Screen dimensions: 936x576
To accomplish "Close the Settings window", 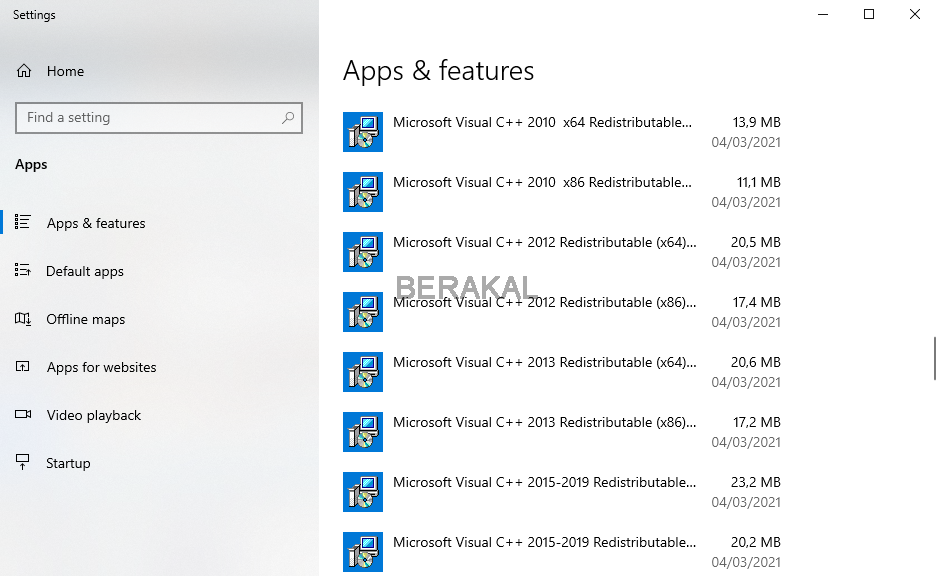I will [915, 14].
